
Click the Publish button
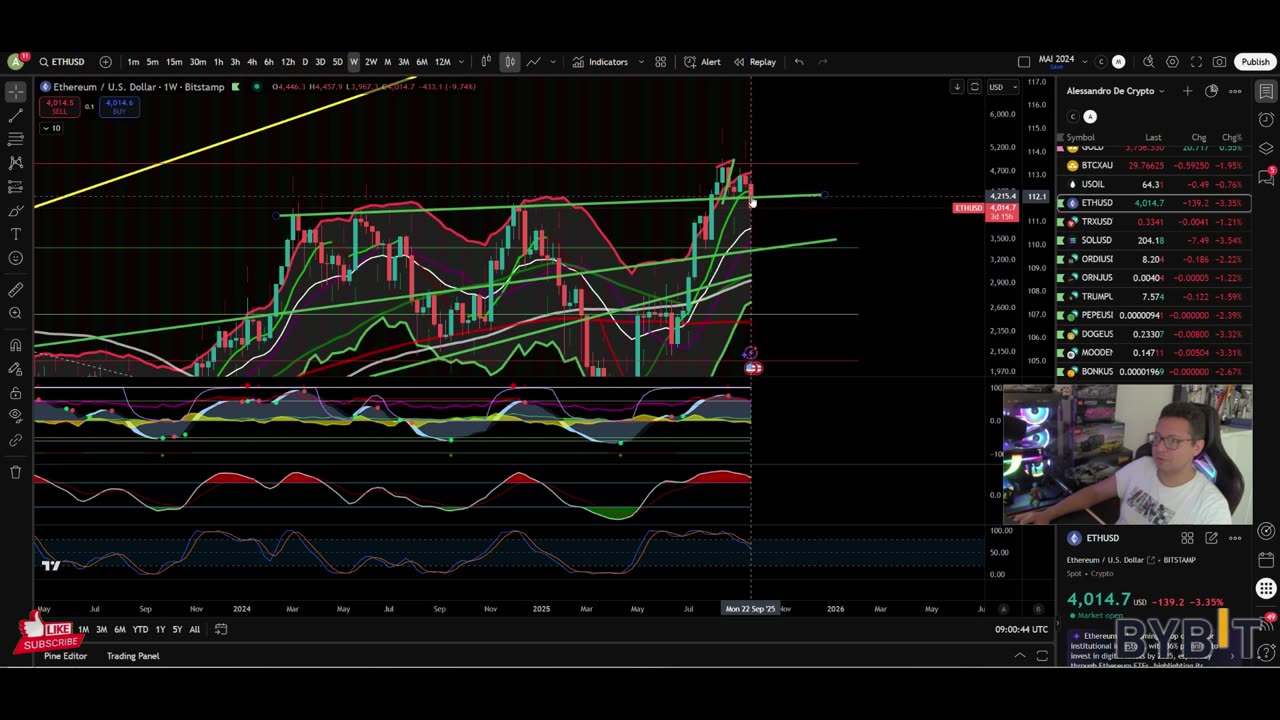click(1255, 62)
